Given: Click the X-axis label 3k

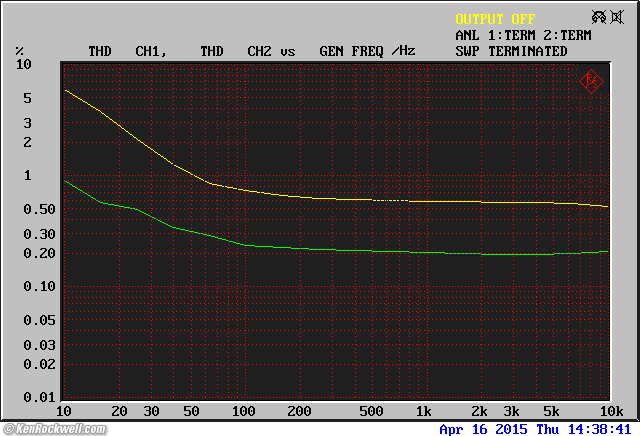Looking at the screenshot, I should coord(511,411).
